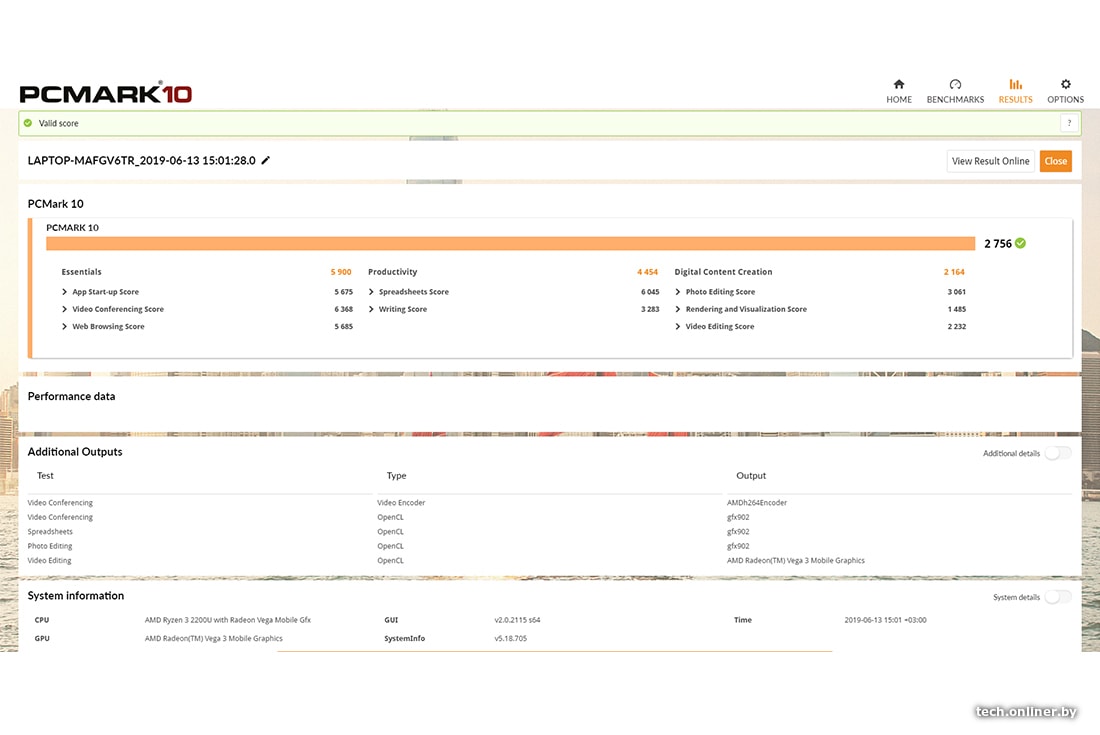The height and width of the screenshot is (735, 1100).
Task: Expand Video Conferencing Score
Action: pyautogui.click(x=65, y=309)
